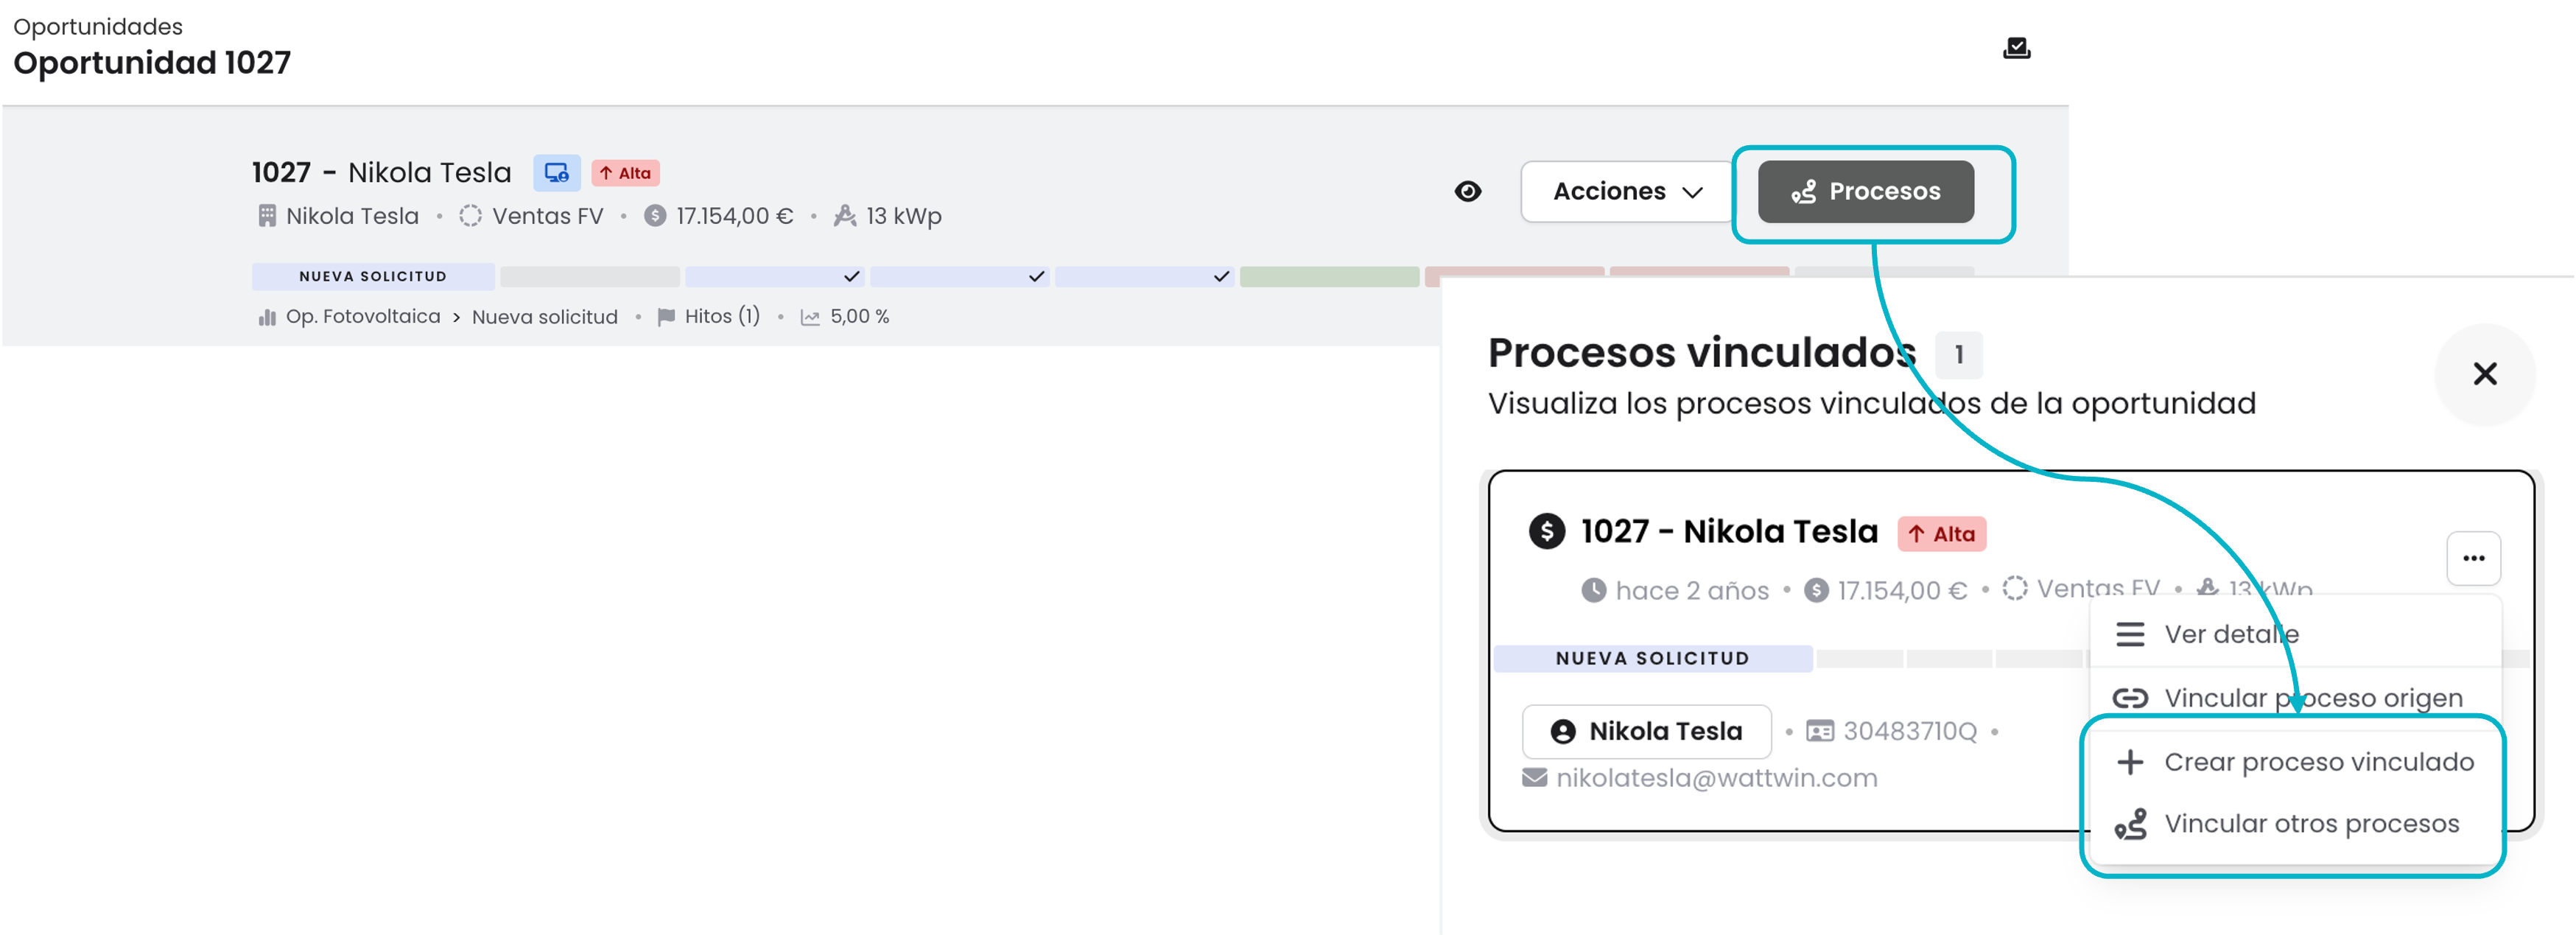The image size is (2576, 935).
Task: Click the blue device icon beside Nikola Tesla
Action: coord(556,173)
